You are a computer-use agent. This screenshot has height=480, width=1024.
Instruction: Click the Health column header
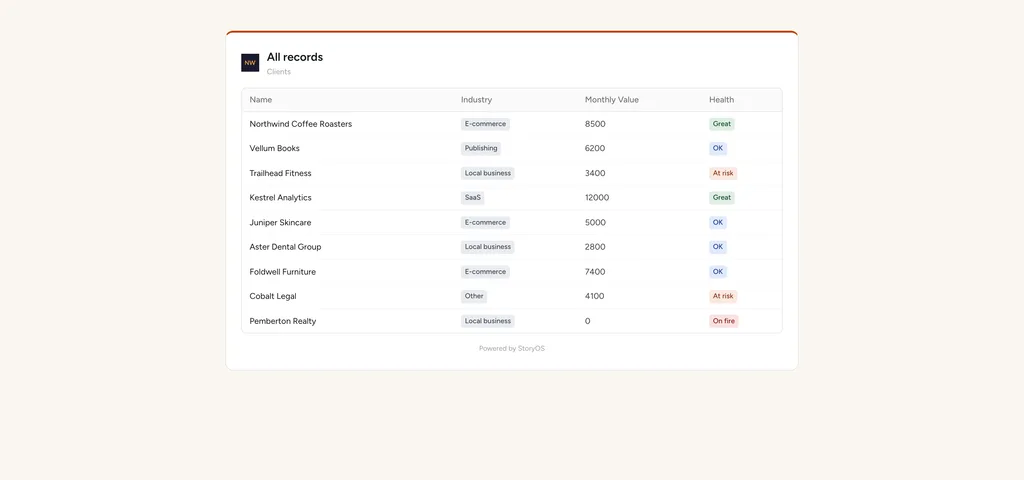pyautogui.click(x=722, y=100)
